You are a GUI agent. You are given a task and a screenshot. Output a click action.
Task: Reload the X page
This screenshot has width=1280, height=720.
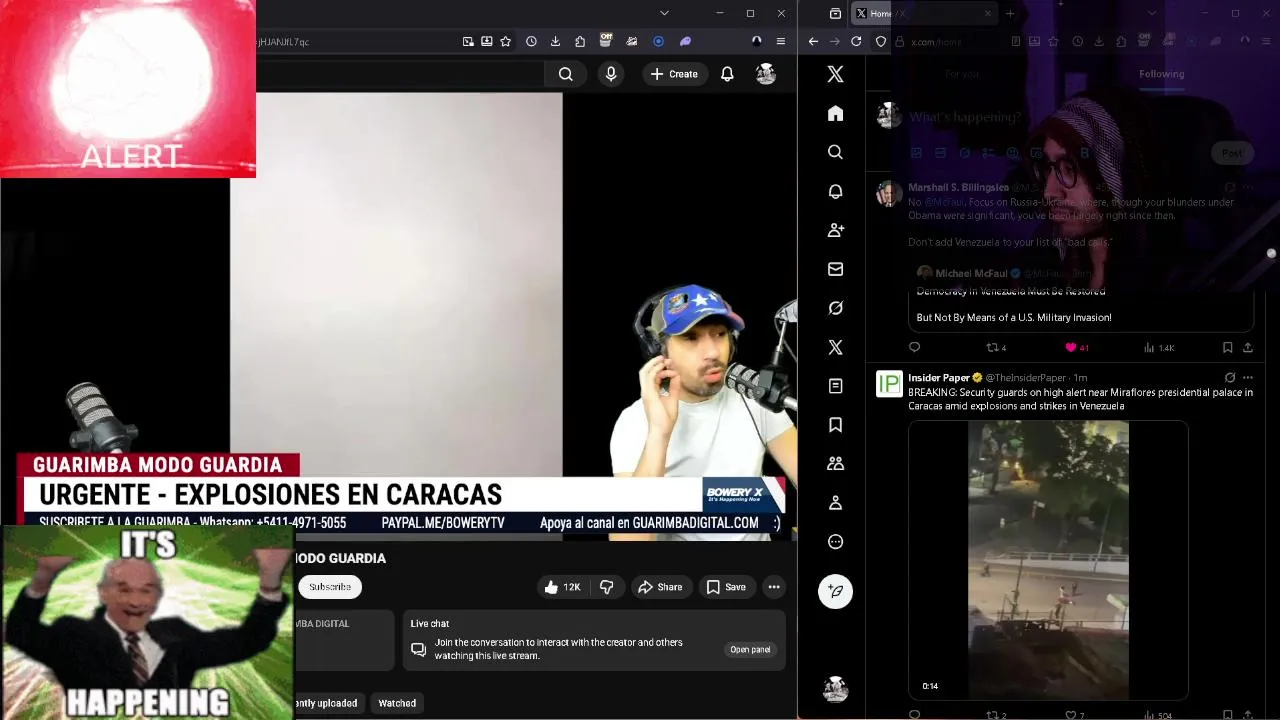click(x=856, y=41)
